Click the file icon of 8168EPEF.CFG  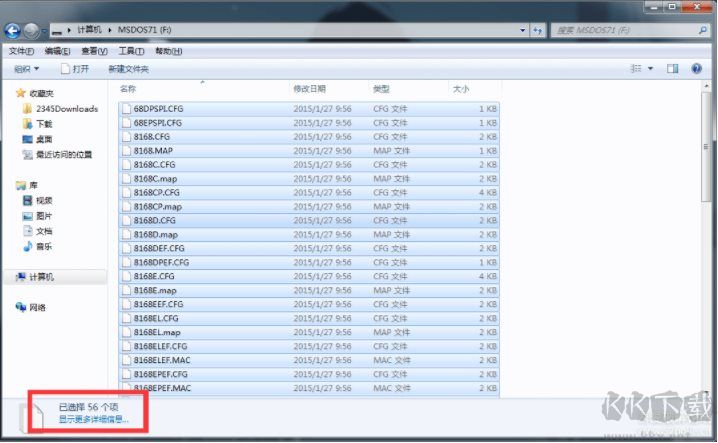point(126,374)
